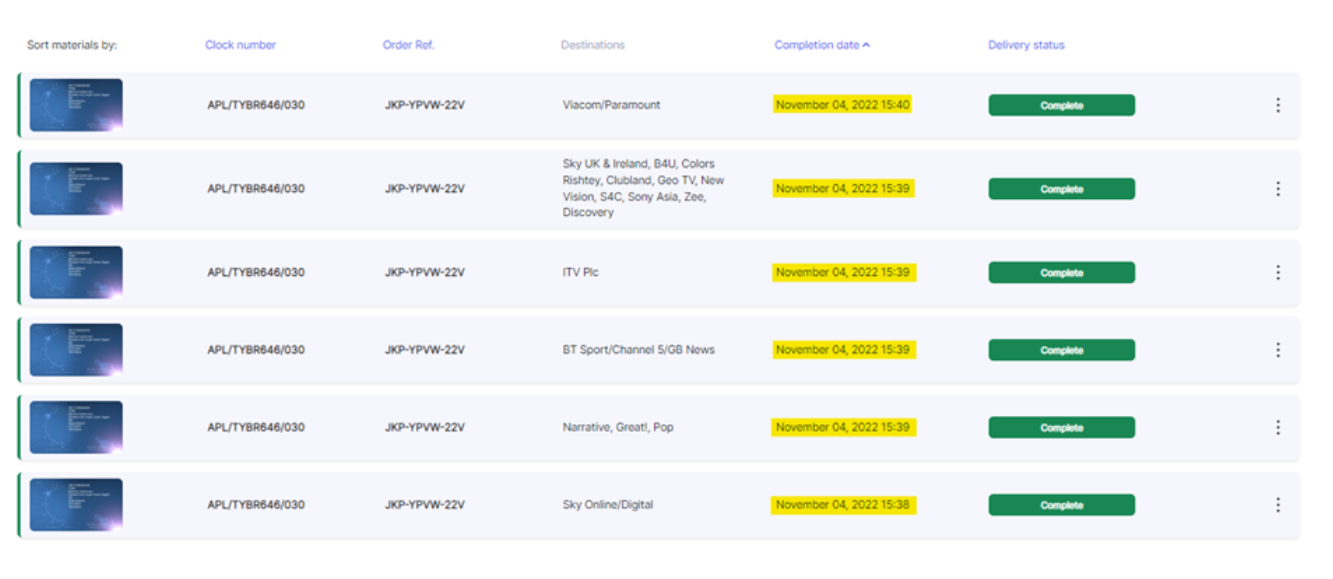
Task: Select Sky UK & Ireland, B4U destinations list
Action: 643,188
